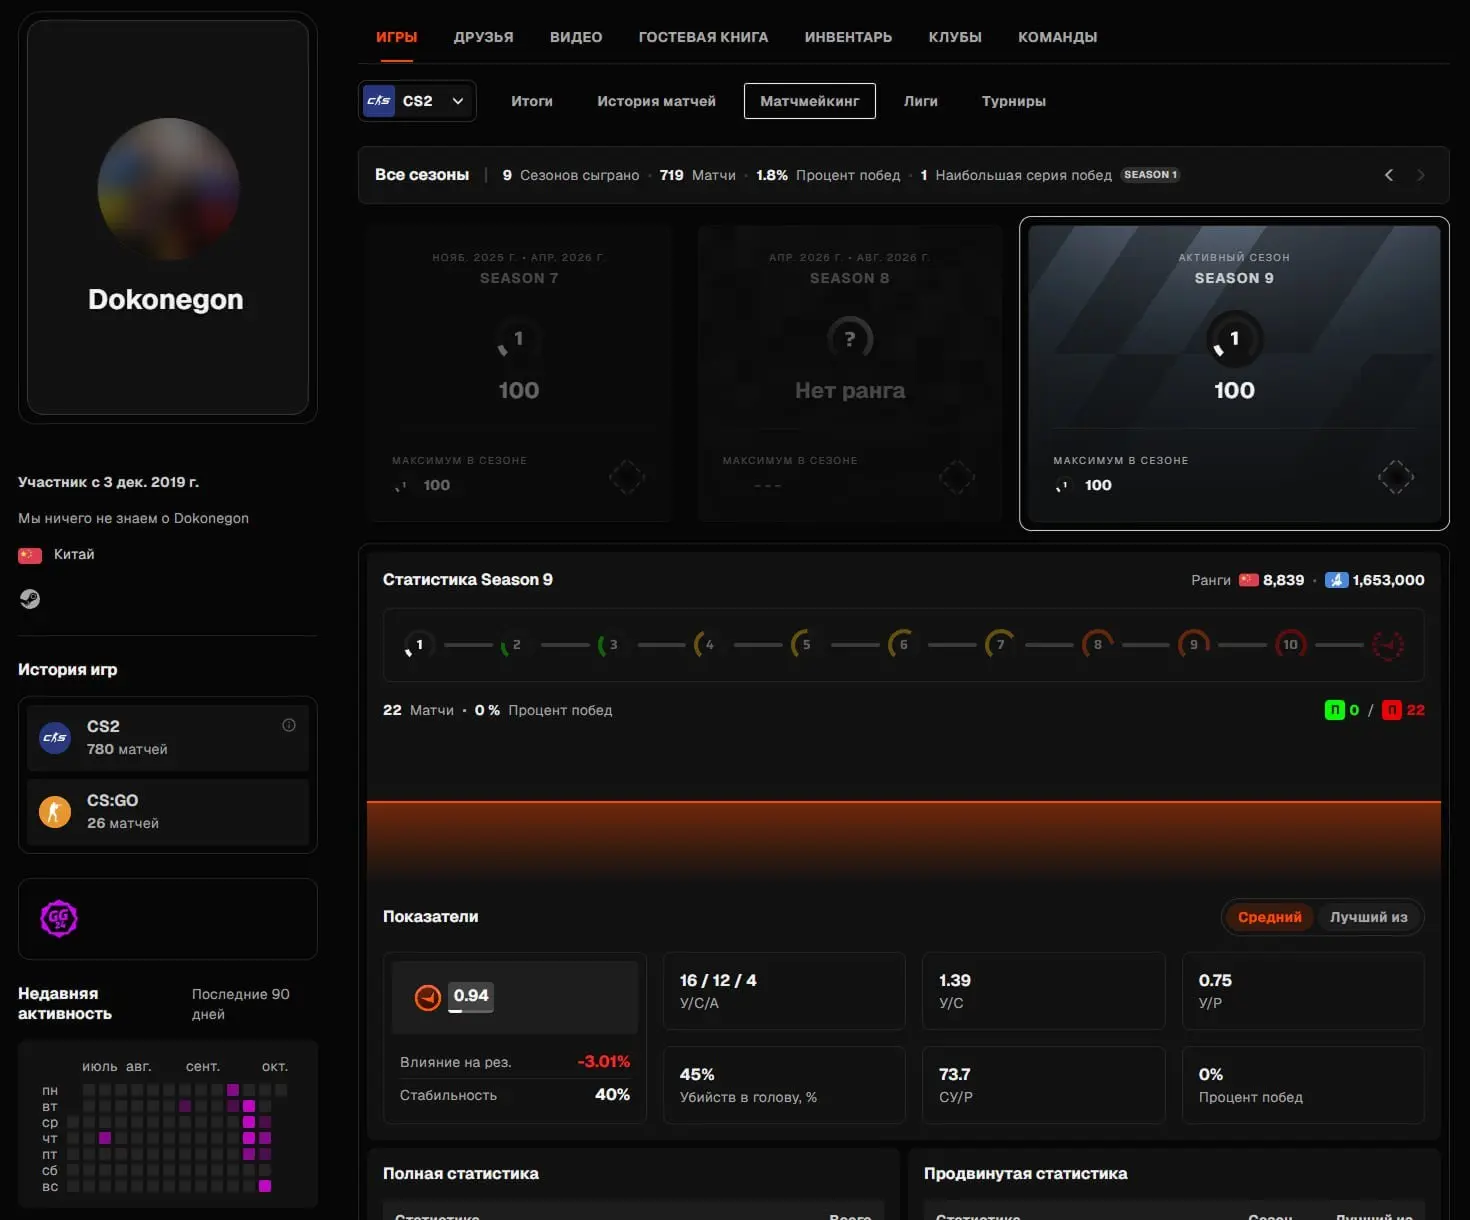Viewport: 1470px width, 1220px height.
Task: Click the Dokonegon username
Action: [166, 299]
